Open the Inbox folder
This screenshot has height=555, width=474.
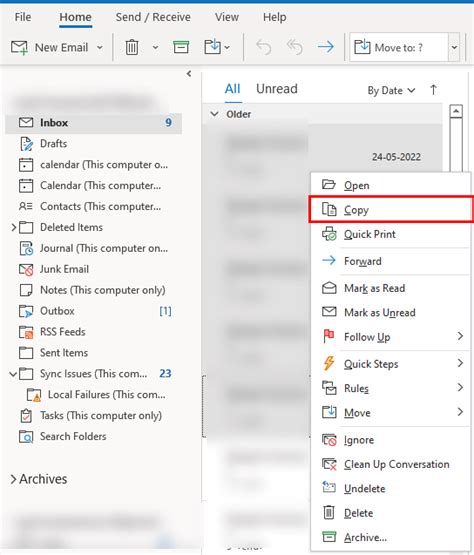tap(93, 123)
